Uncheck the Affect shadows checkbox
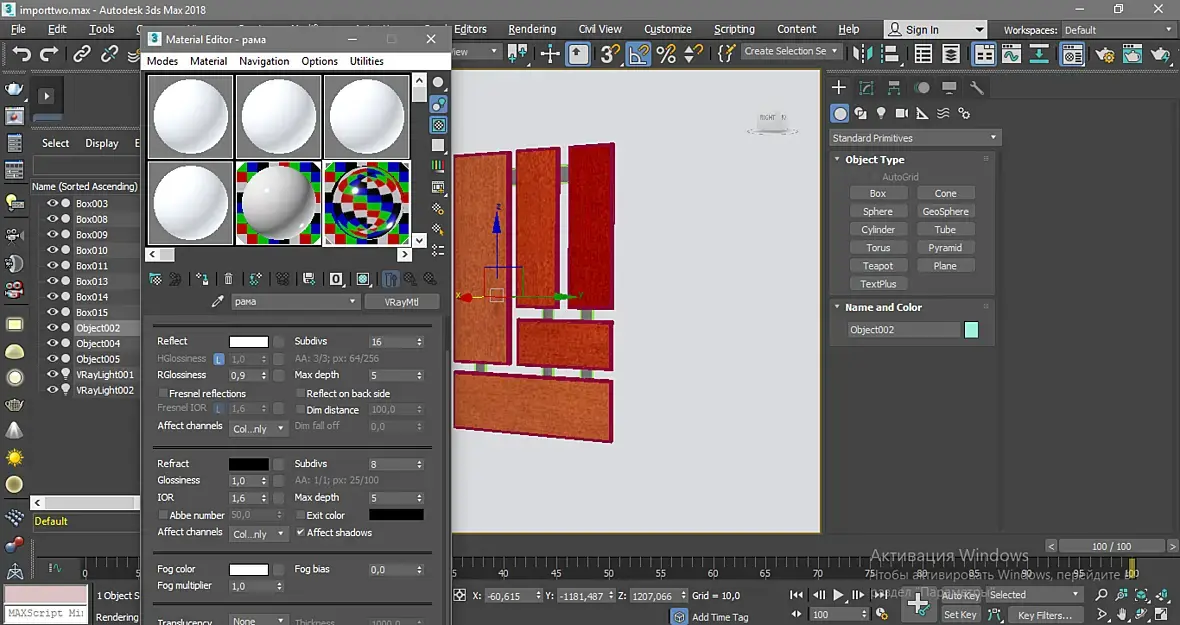1180x625 pixels. 301,532
